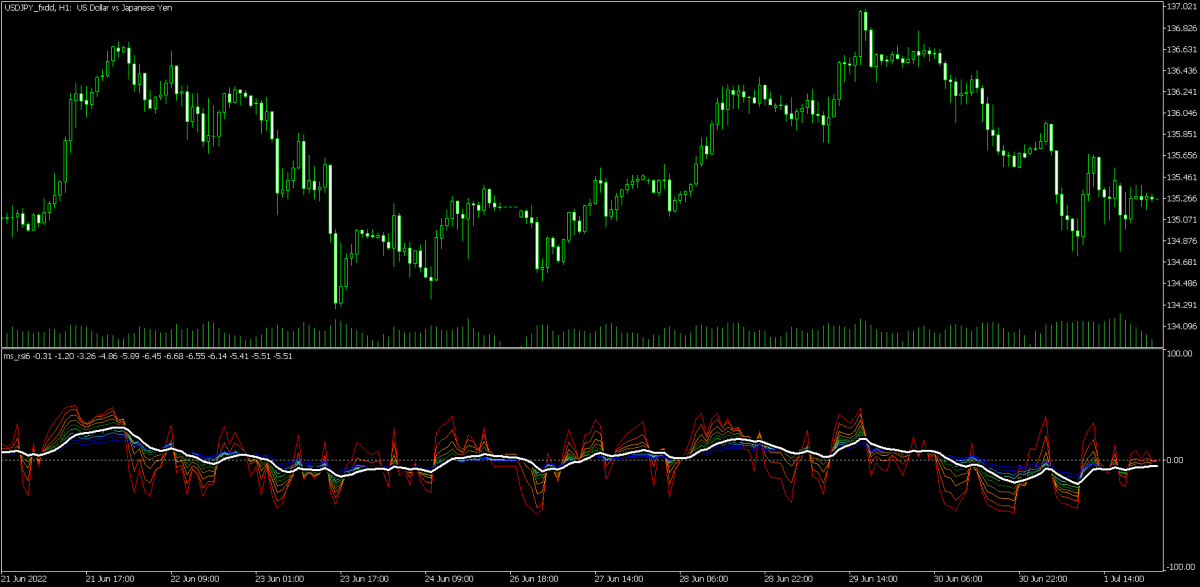Click the -100.00 indicator scale label
1200x587 pixels.
[x=1181, y=567]
